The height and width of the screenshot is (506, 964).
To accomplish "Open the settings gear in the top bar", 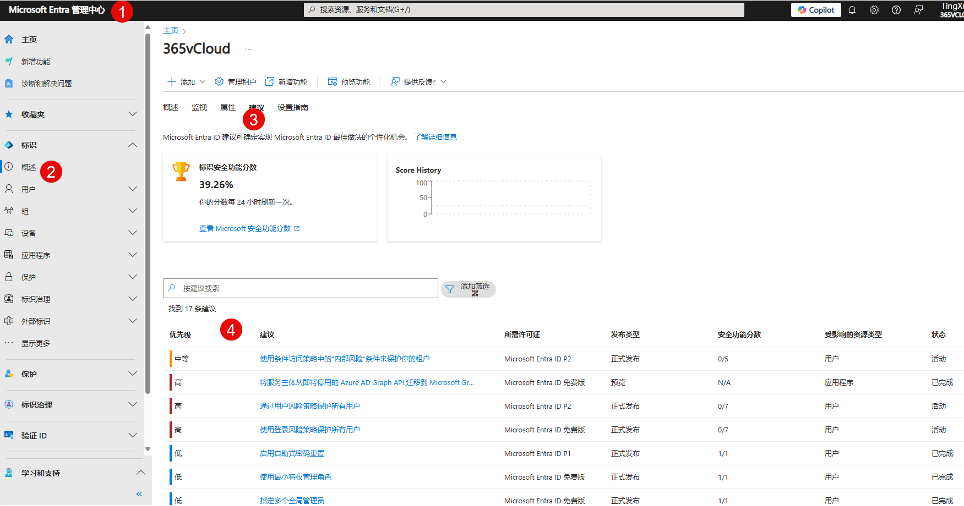I will click(x=874, y=10).
